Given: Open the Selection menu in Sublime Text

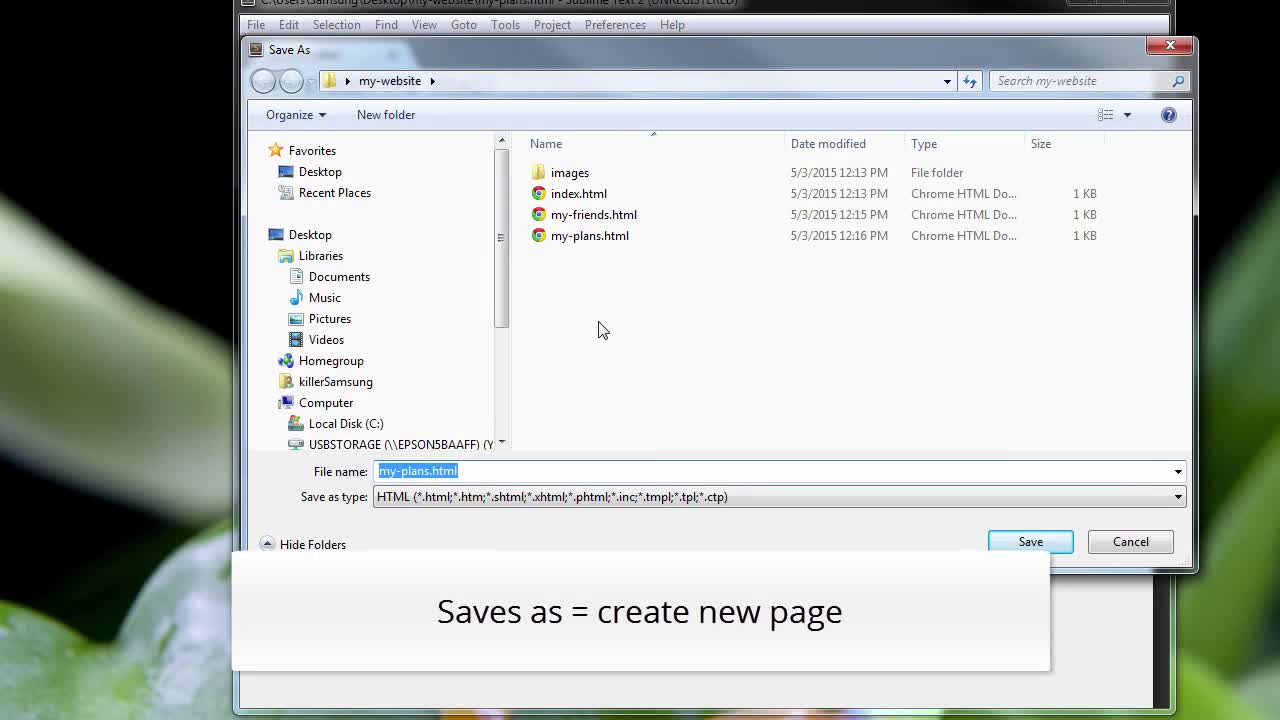Looking at the screenshot, I should point(337,25).
